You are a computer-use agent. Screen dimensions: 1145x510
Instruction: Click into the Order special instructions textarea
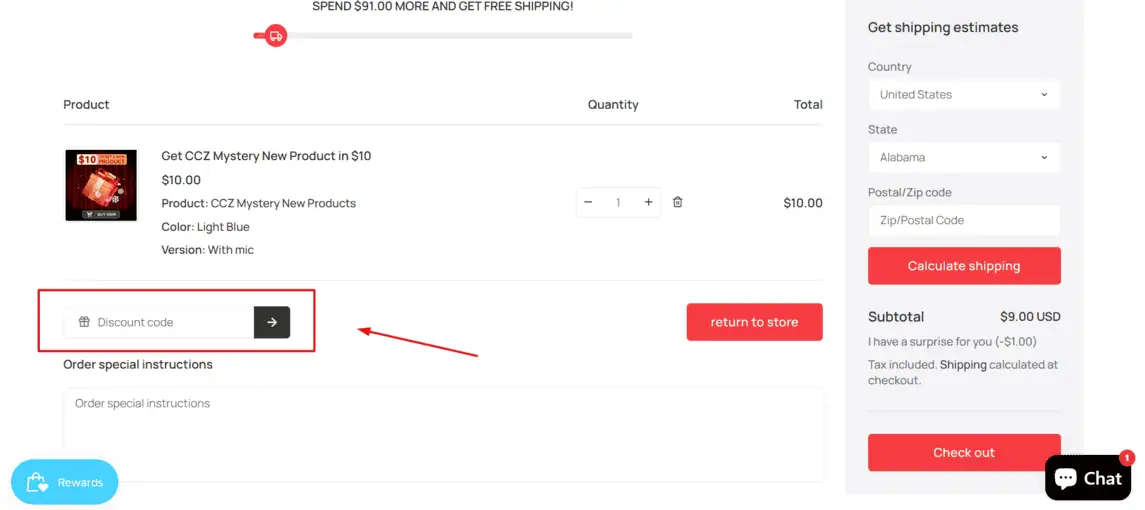(443, 434)
